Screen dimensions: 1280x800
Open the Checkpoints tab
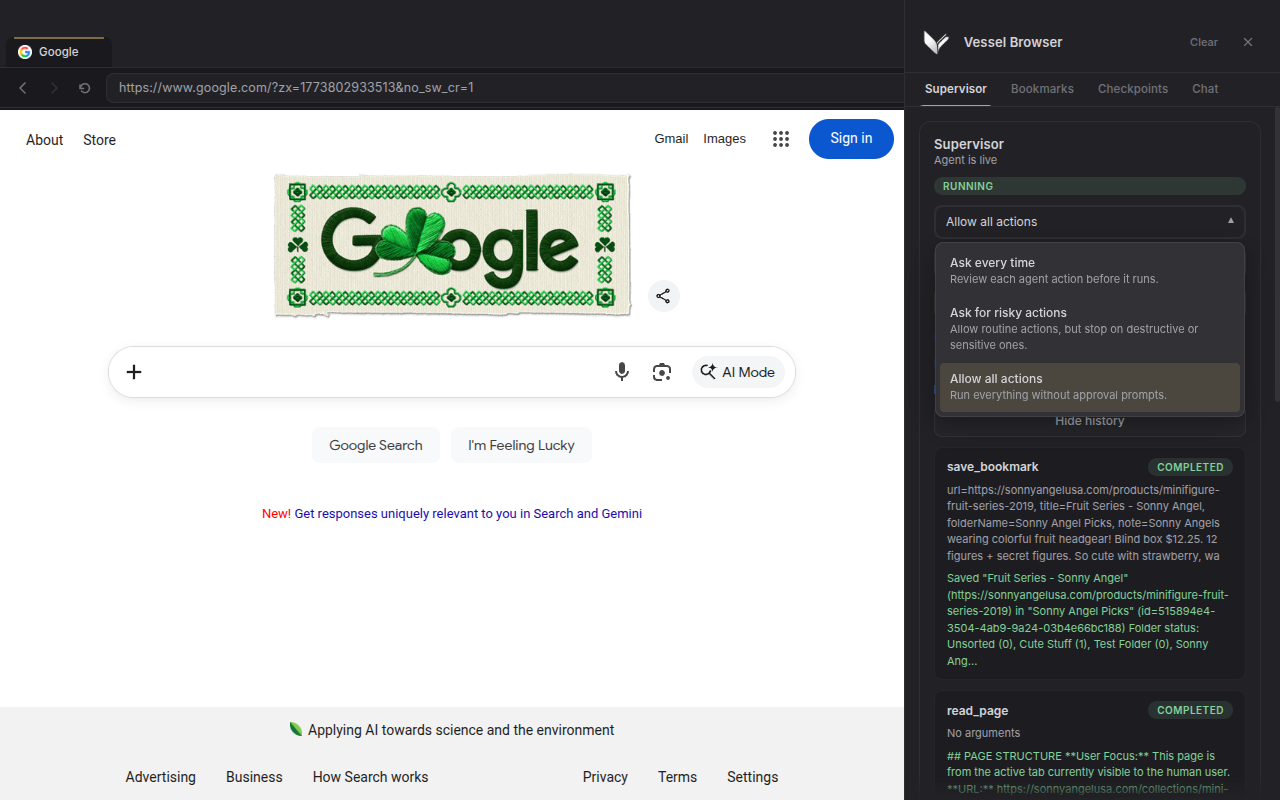(1132, 89)
